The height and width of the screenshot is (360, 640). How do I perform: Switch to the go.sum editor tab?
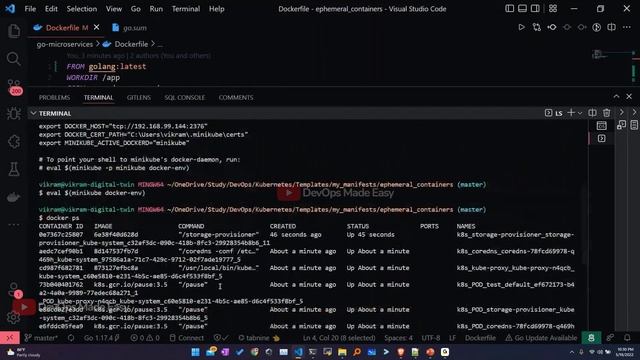click(129, 28)
